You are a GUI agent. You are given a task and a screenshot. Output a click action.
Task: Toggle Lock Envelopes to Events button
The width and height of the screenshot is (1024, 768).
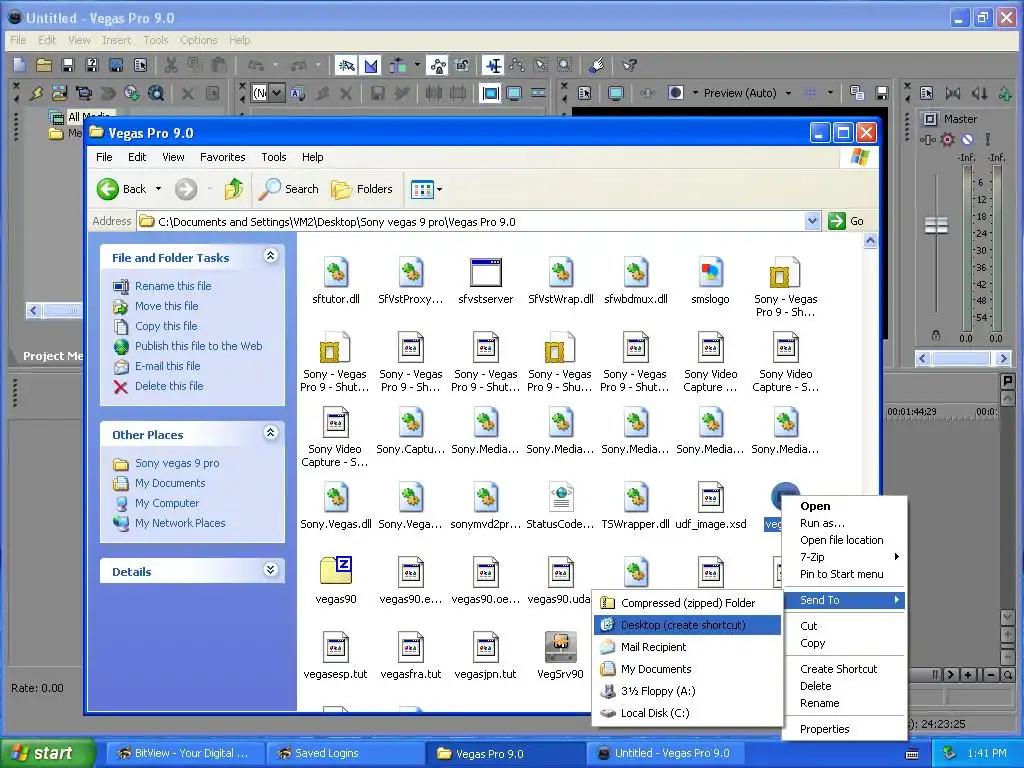click(x=438, y=65)
